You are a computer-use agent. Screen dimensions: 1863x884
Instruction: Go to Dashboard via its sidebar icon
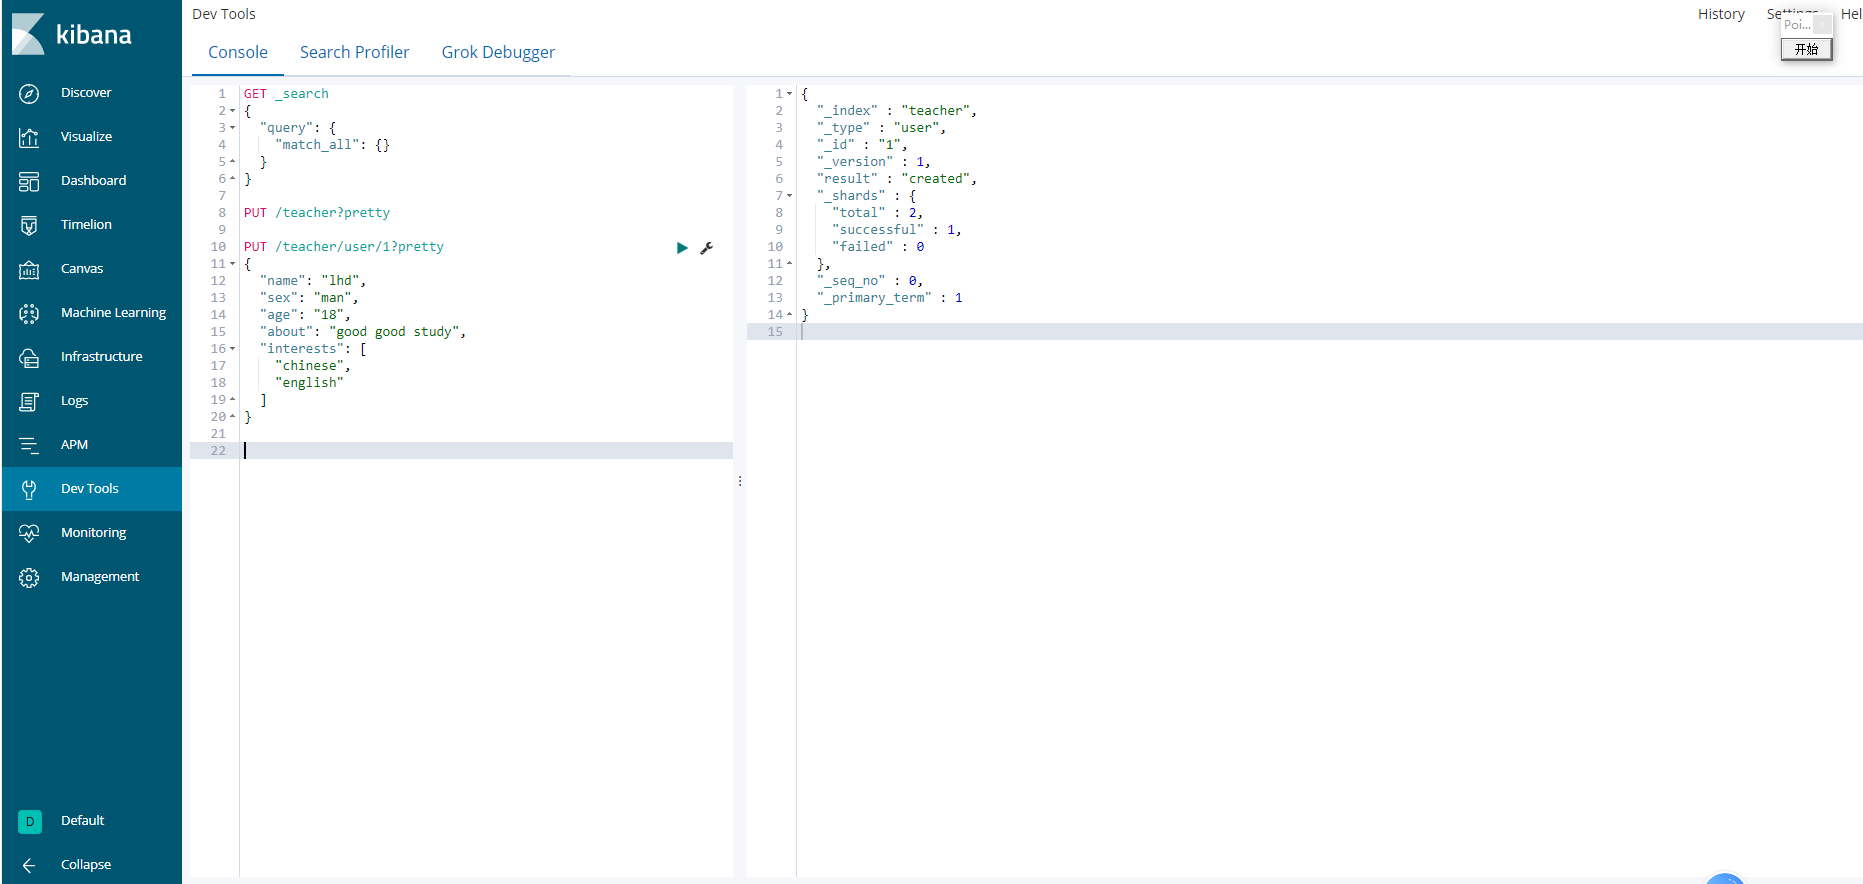(29, 181)
